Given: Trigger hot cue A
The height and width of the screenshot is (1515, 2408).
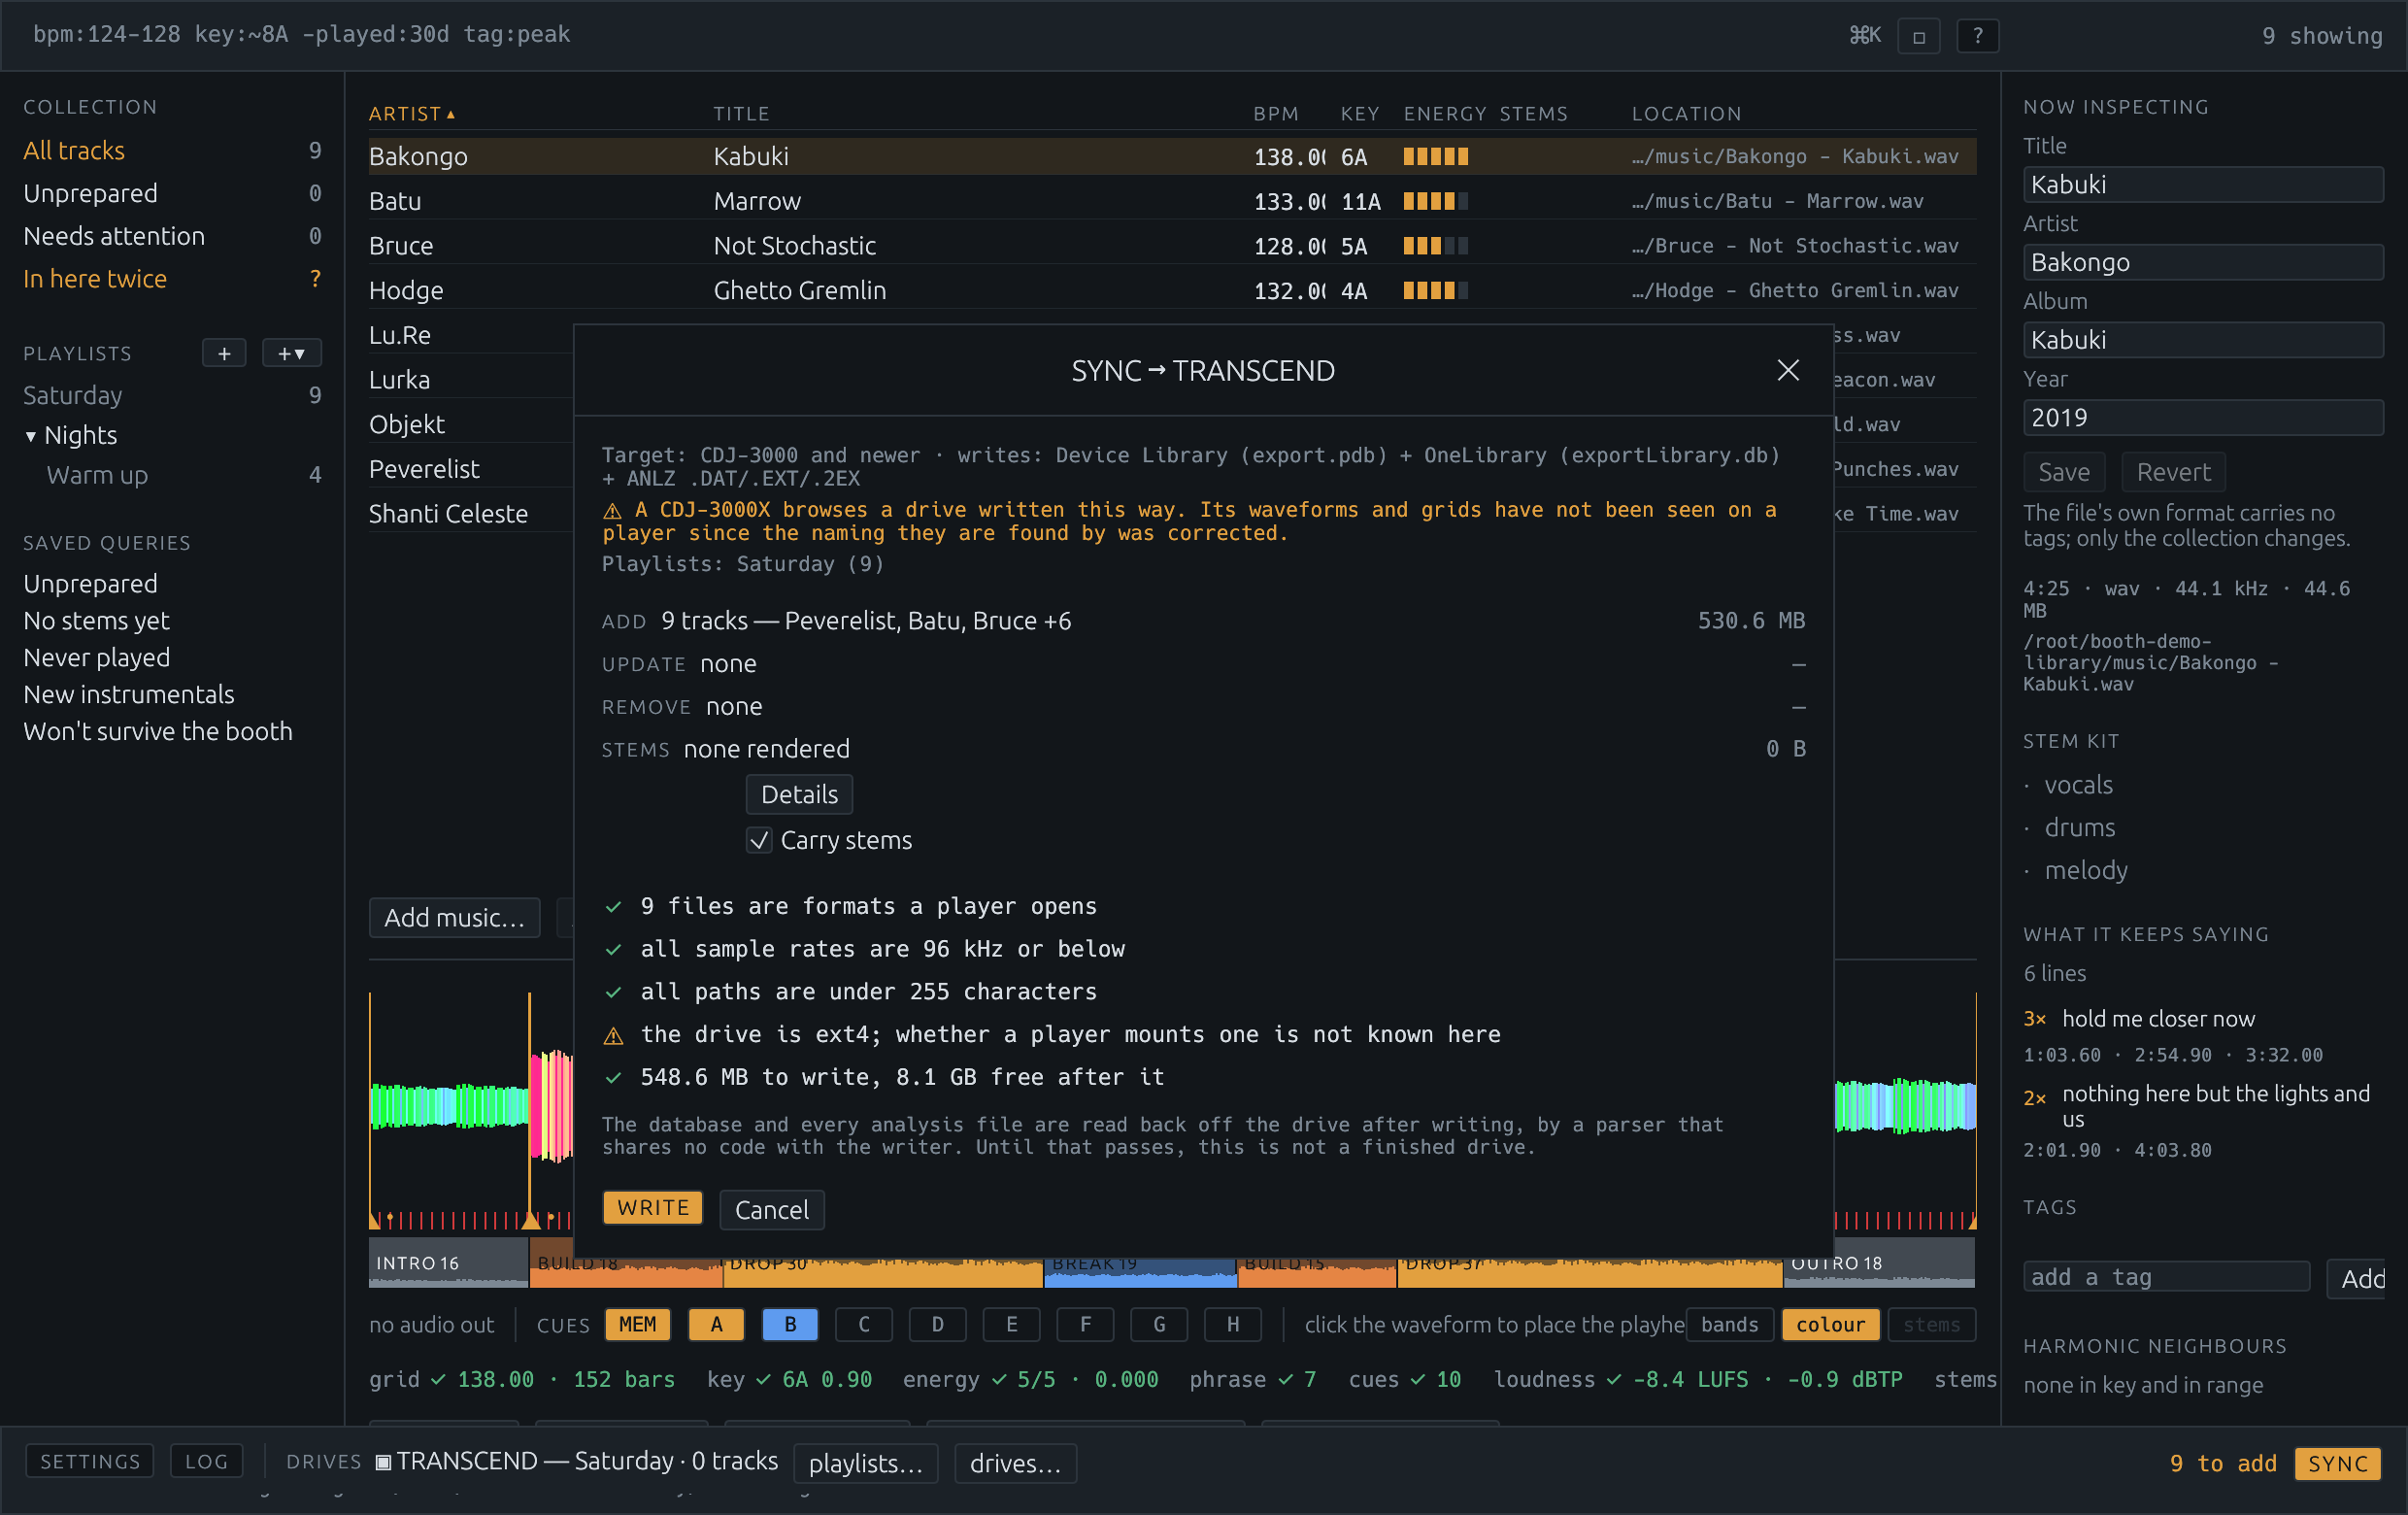Looking at the screenshot, I should [716, 1324].
